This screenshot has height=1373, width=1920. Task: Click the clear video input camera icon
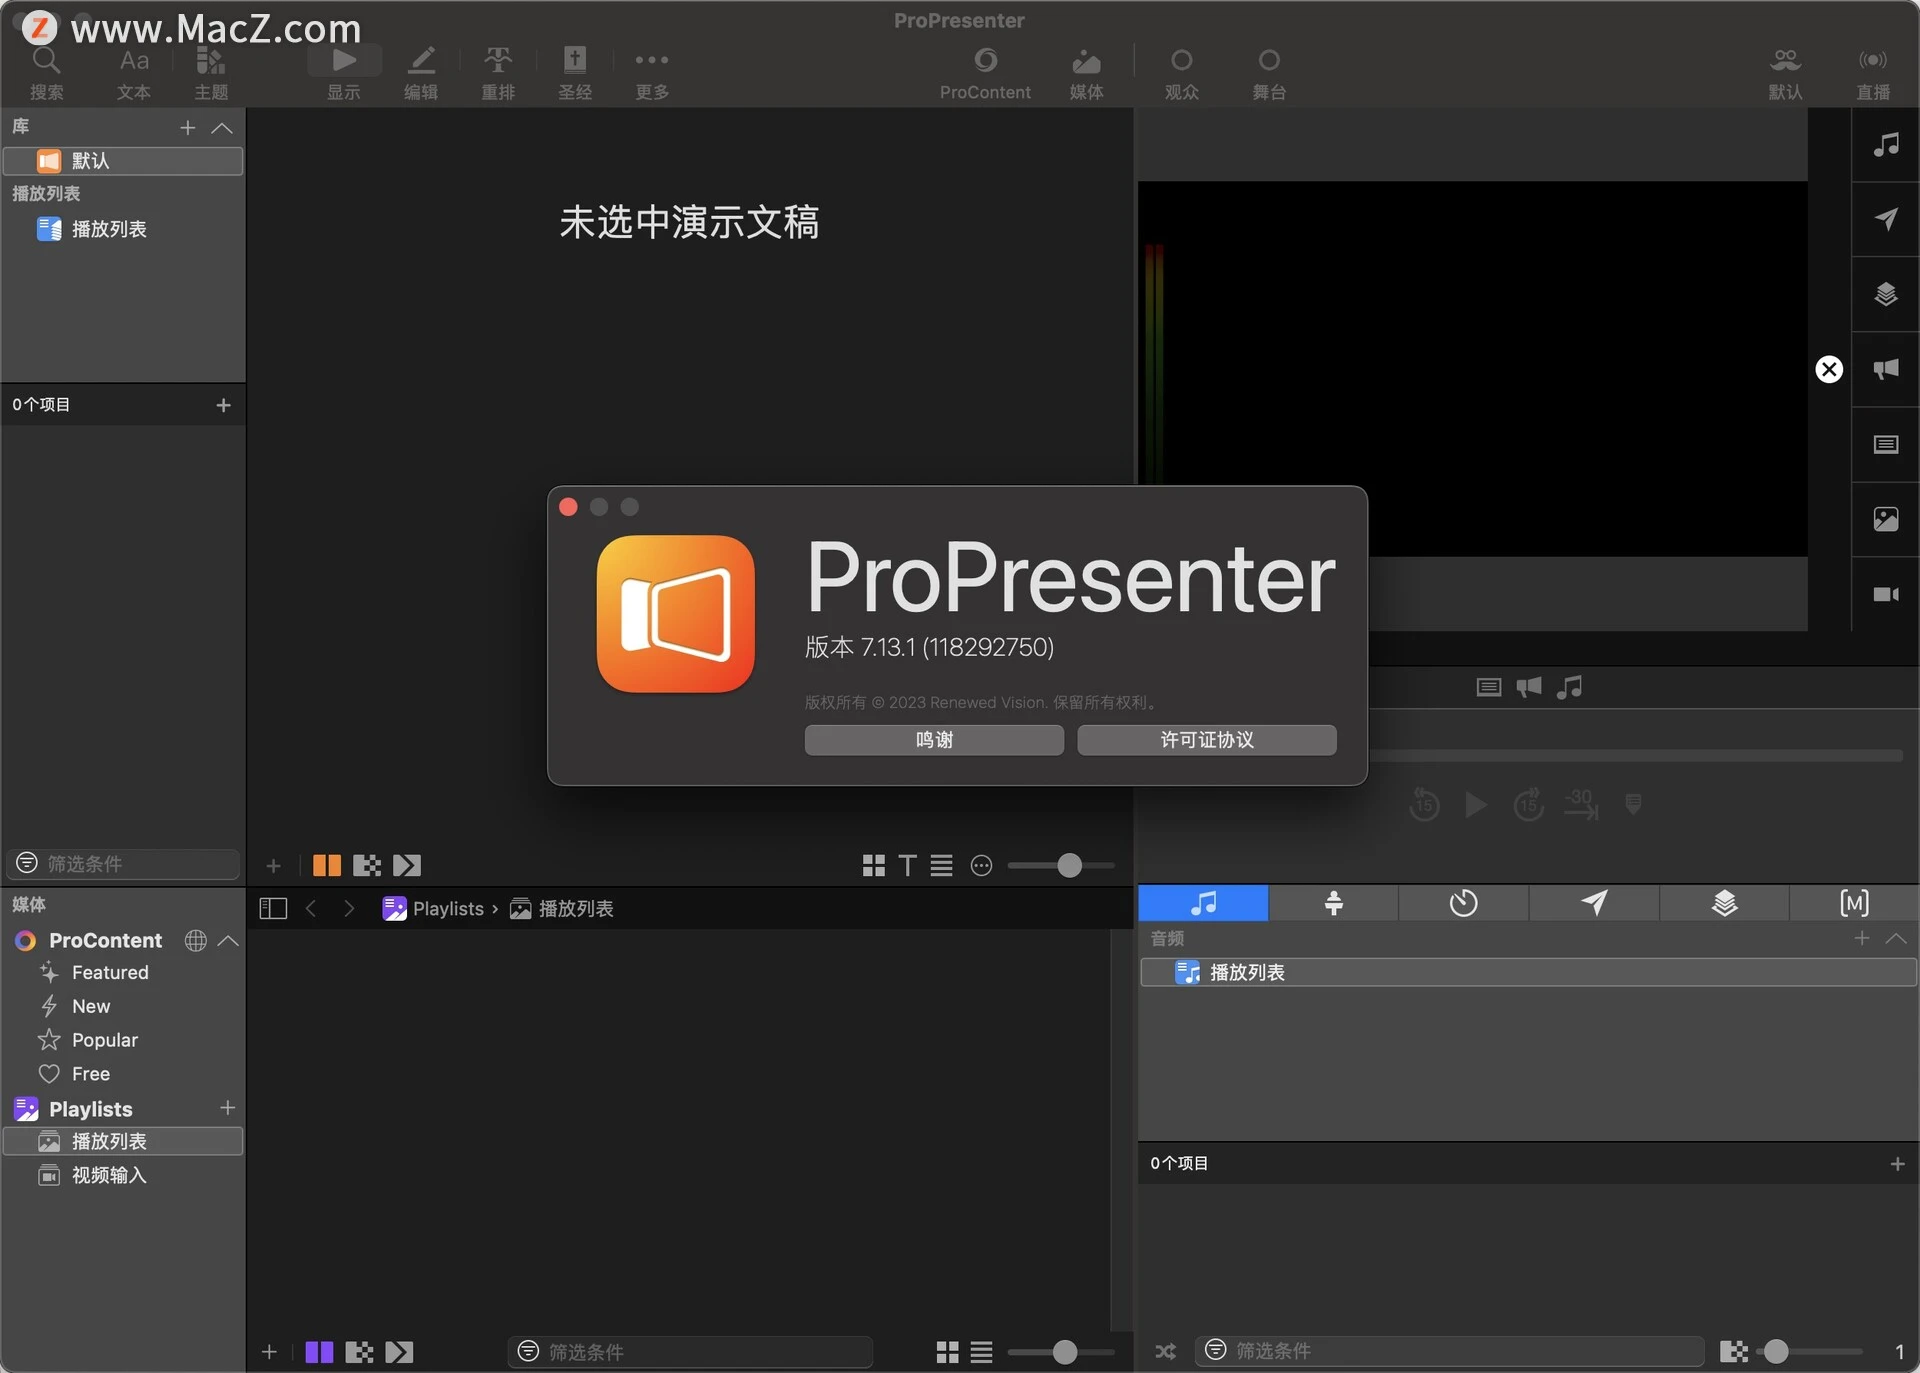(1885, 594)
